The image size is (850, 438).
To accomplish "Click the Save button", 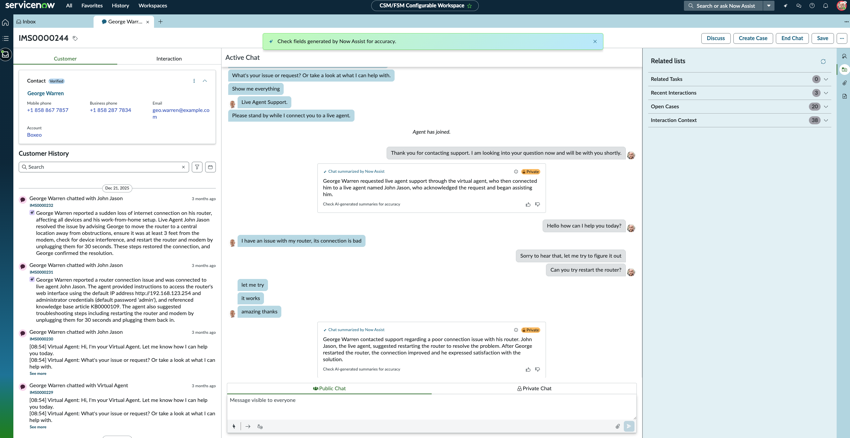I will tap(822, 38).
